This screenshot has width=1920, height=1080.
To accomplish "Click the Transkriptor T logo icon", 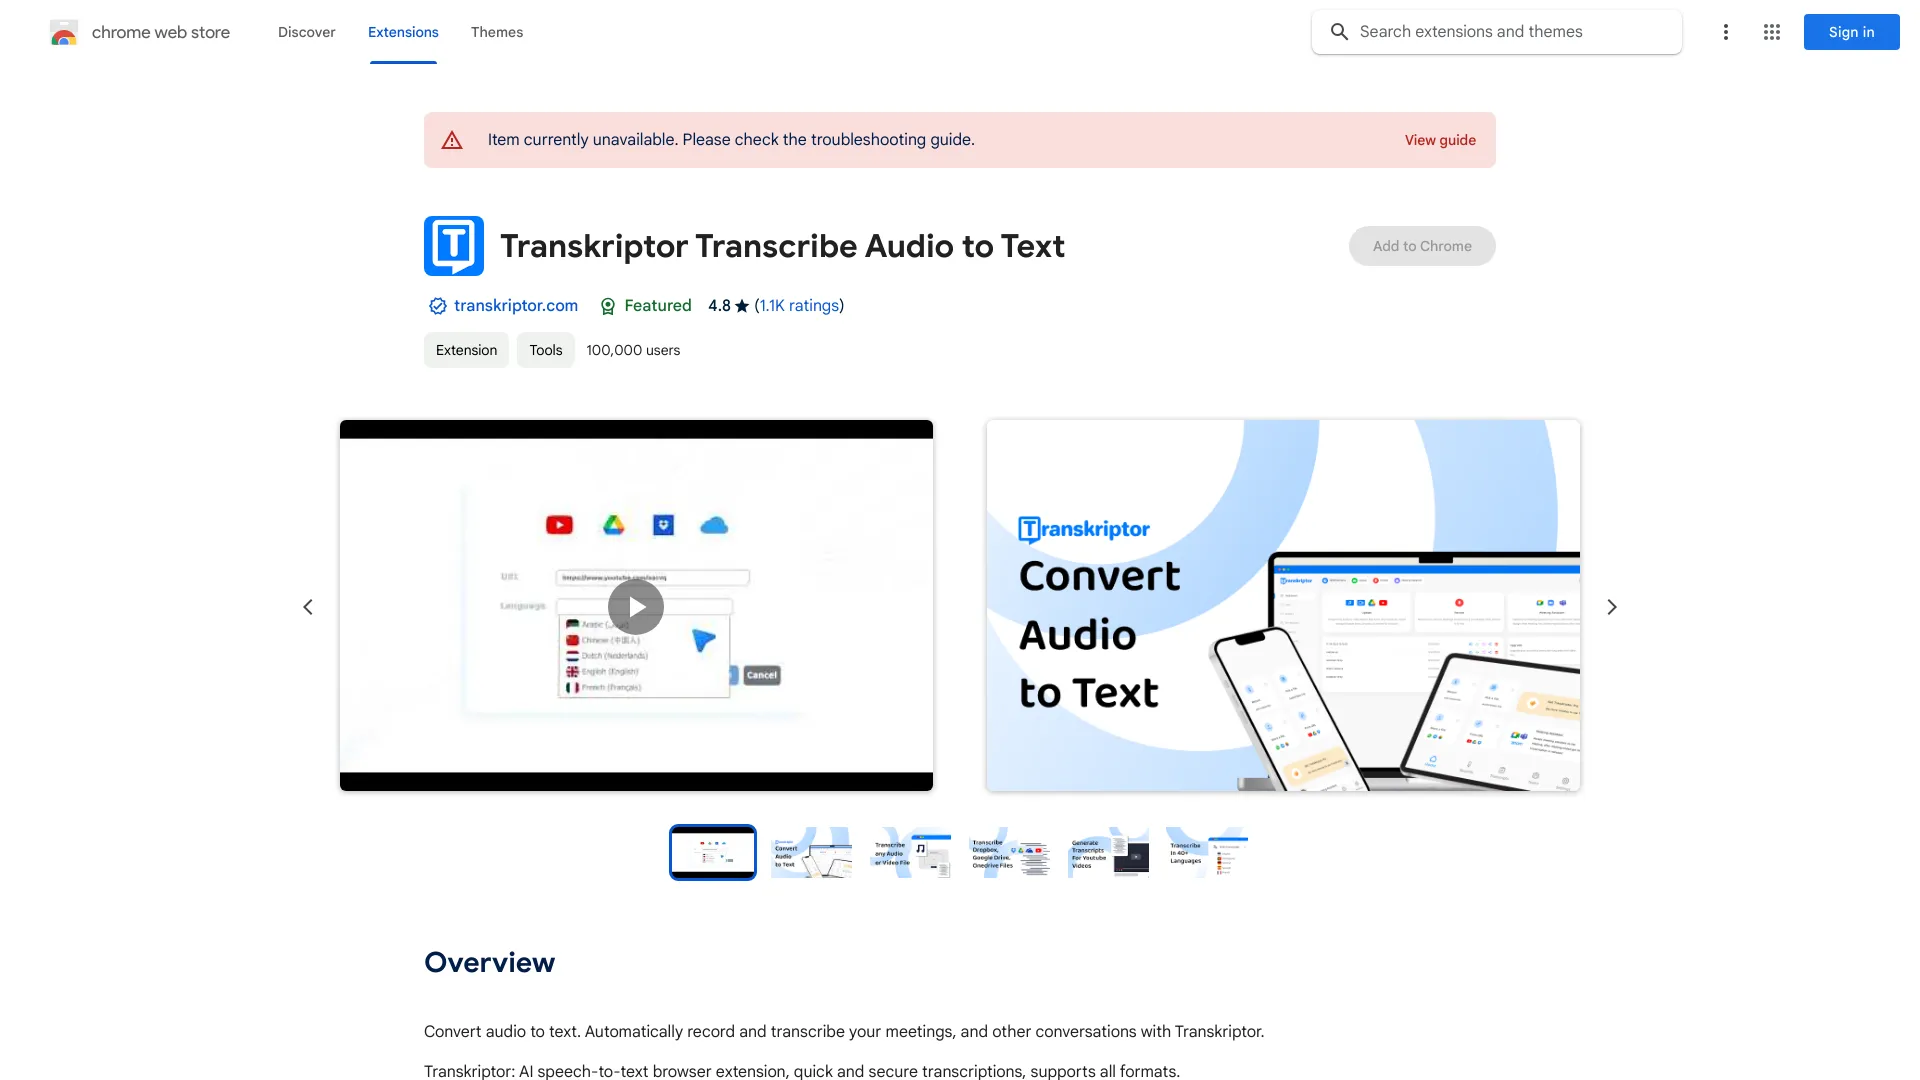I will click(454, 245).
